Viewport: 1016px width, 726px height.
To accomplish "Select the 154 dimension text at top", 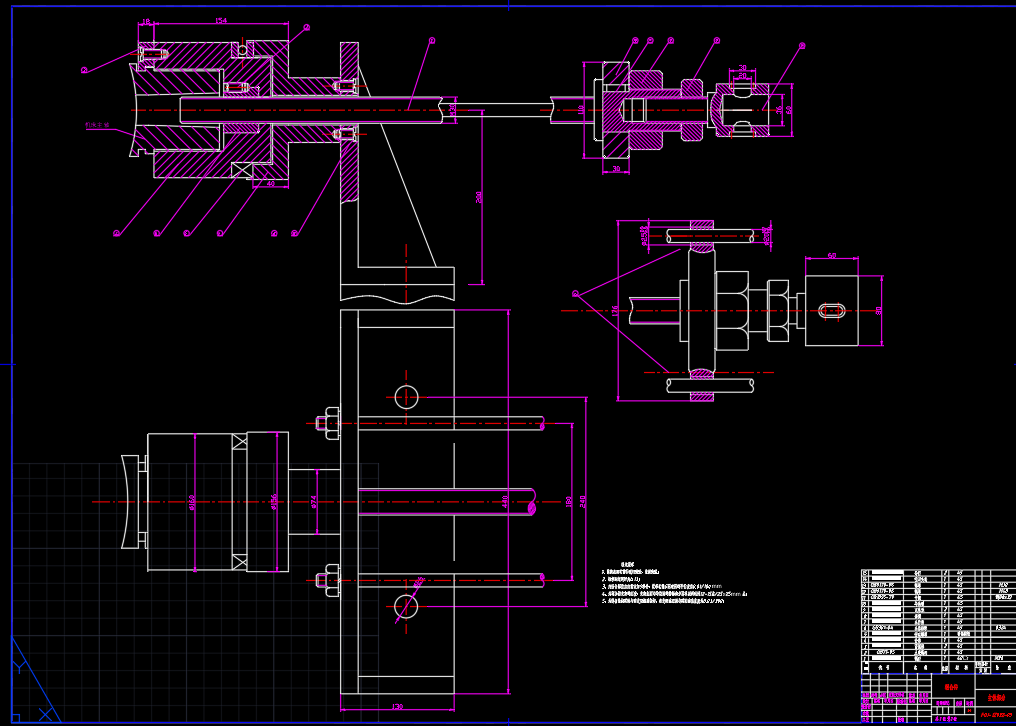I will [221, 21].
